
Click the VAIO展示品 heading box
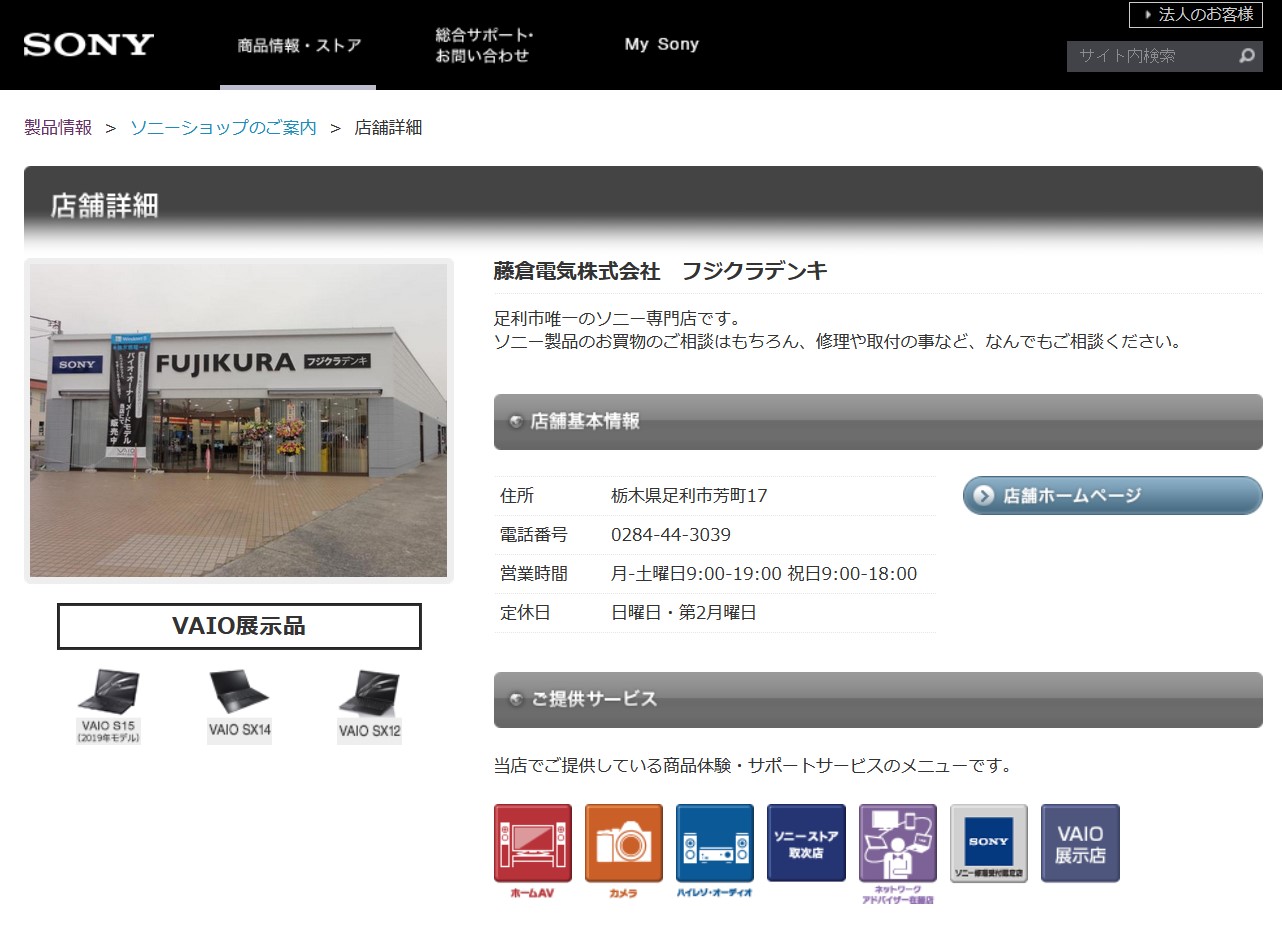click(239, 626)
